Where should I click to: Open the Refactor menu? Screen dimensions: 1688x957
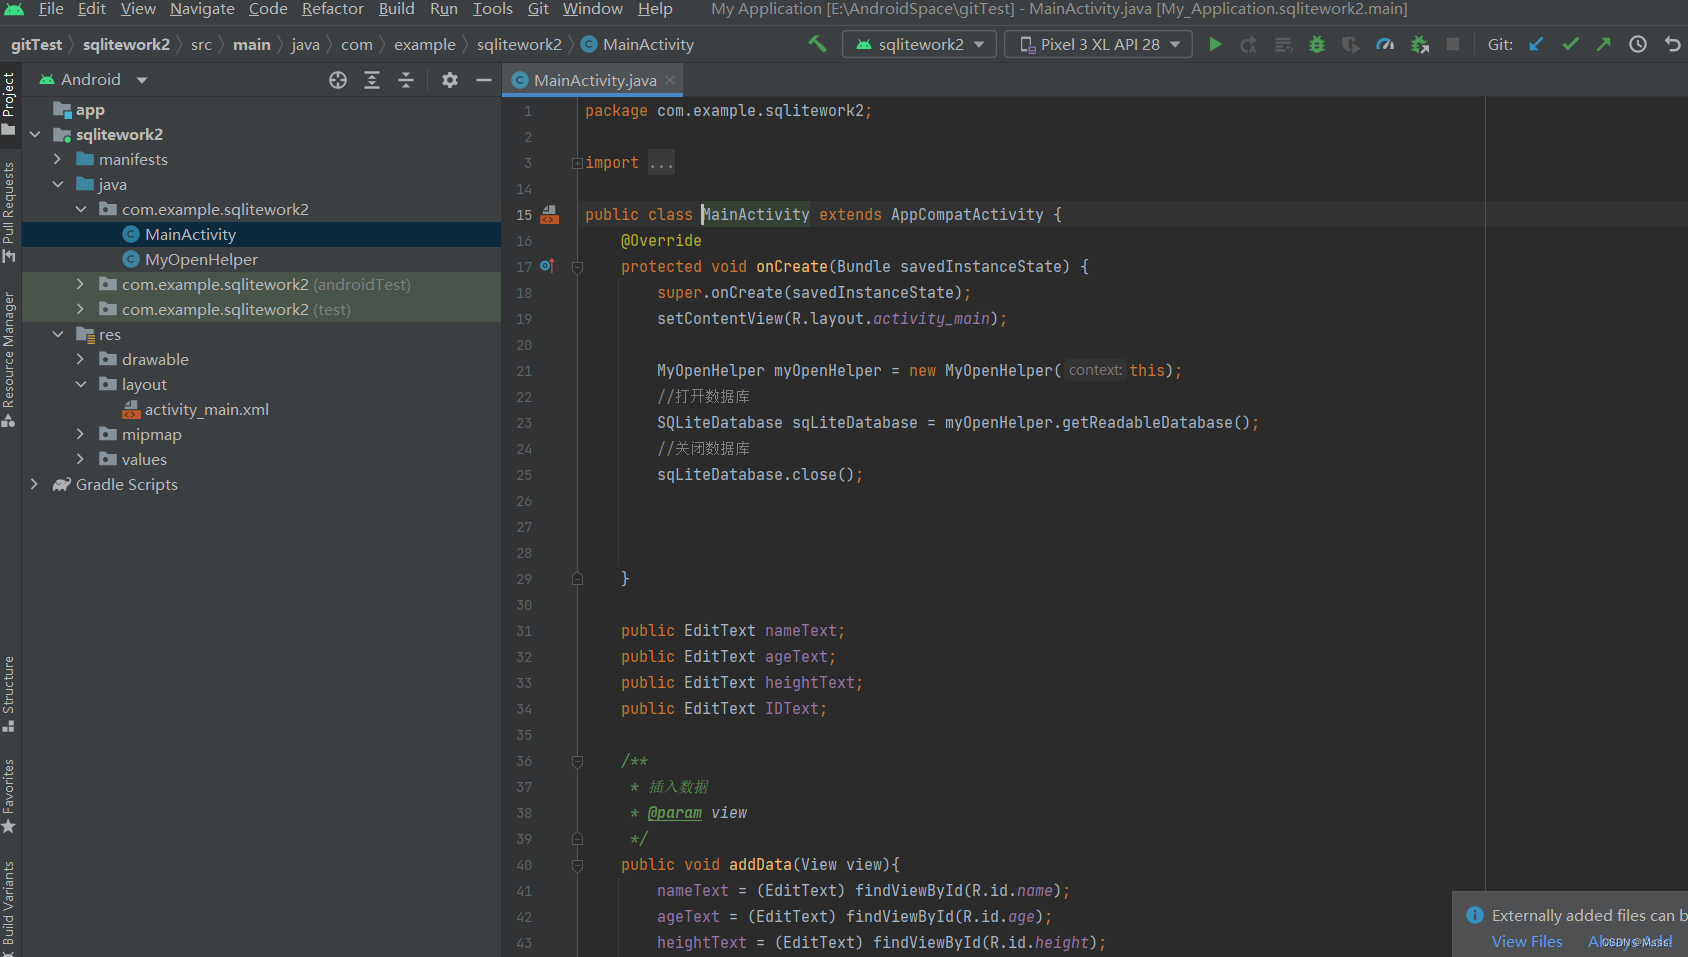point(332,9)
